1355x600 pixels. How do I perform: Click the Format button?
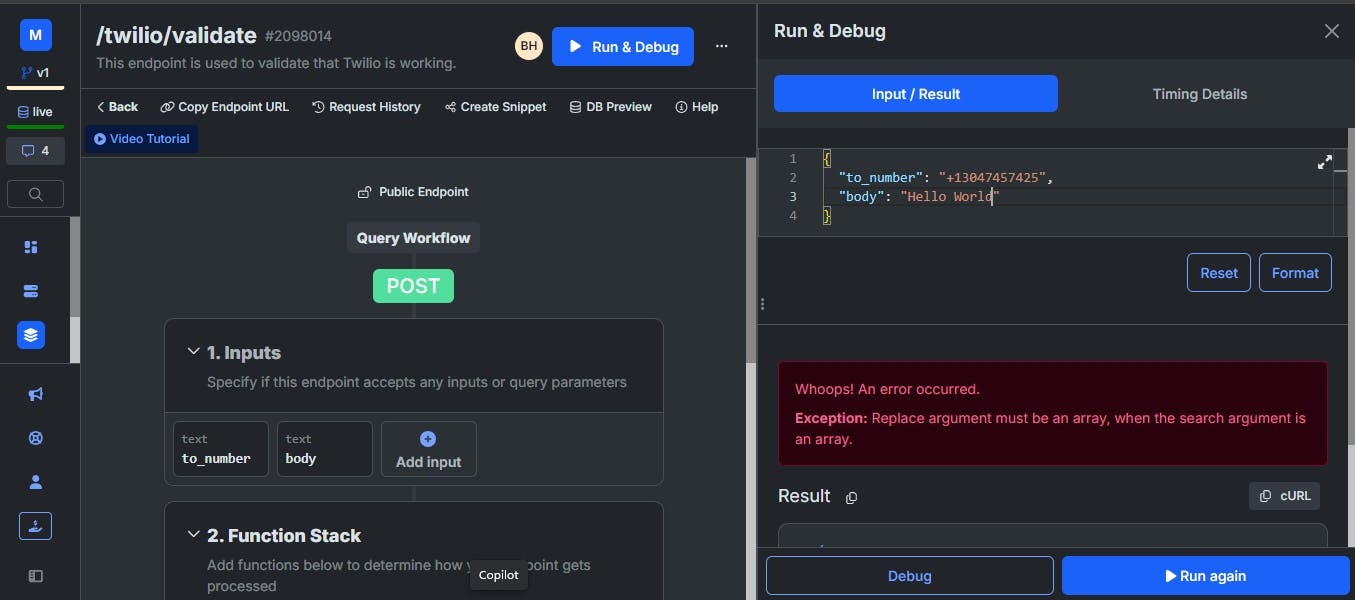pyautogui.click(x=1295, y=273)
